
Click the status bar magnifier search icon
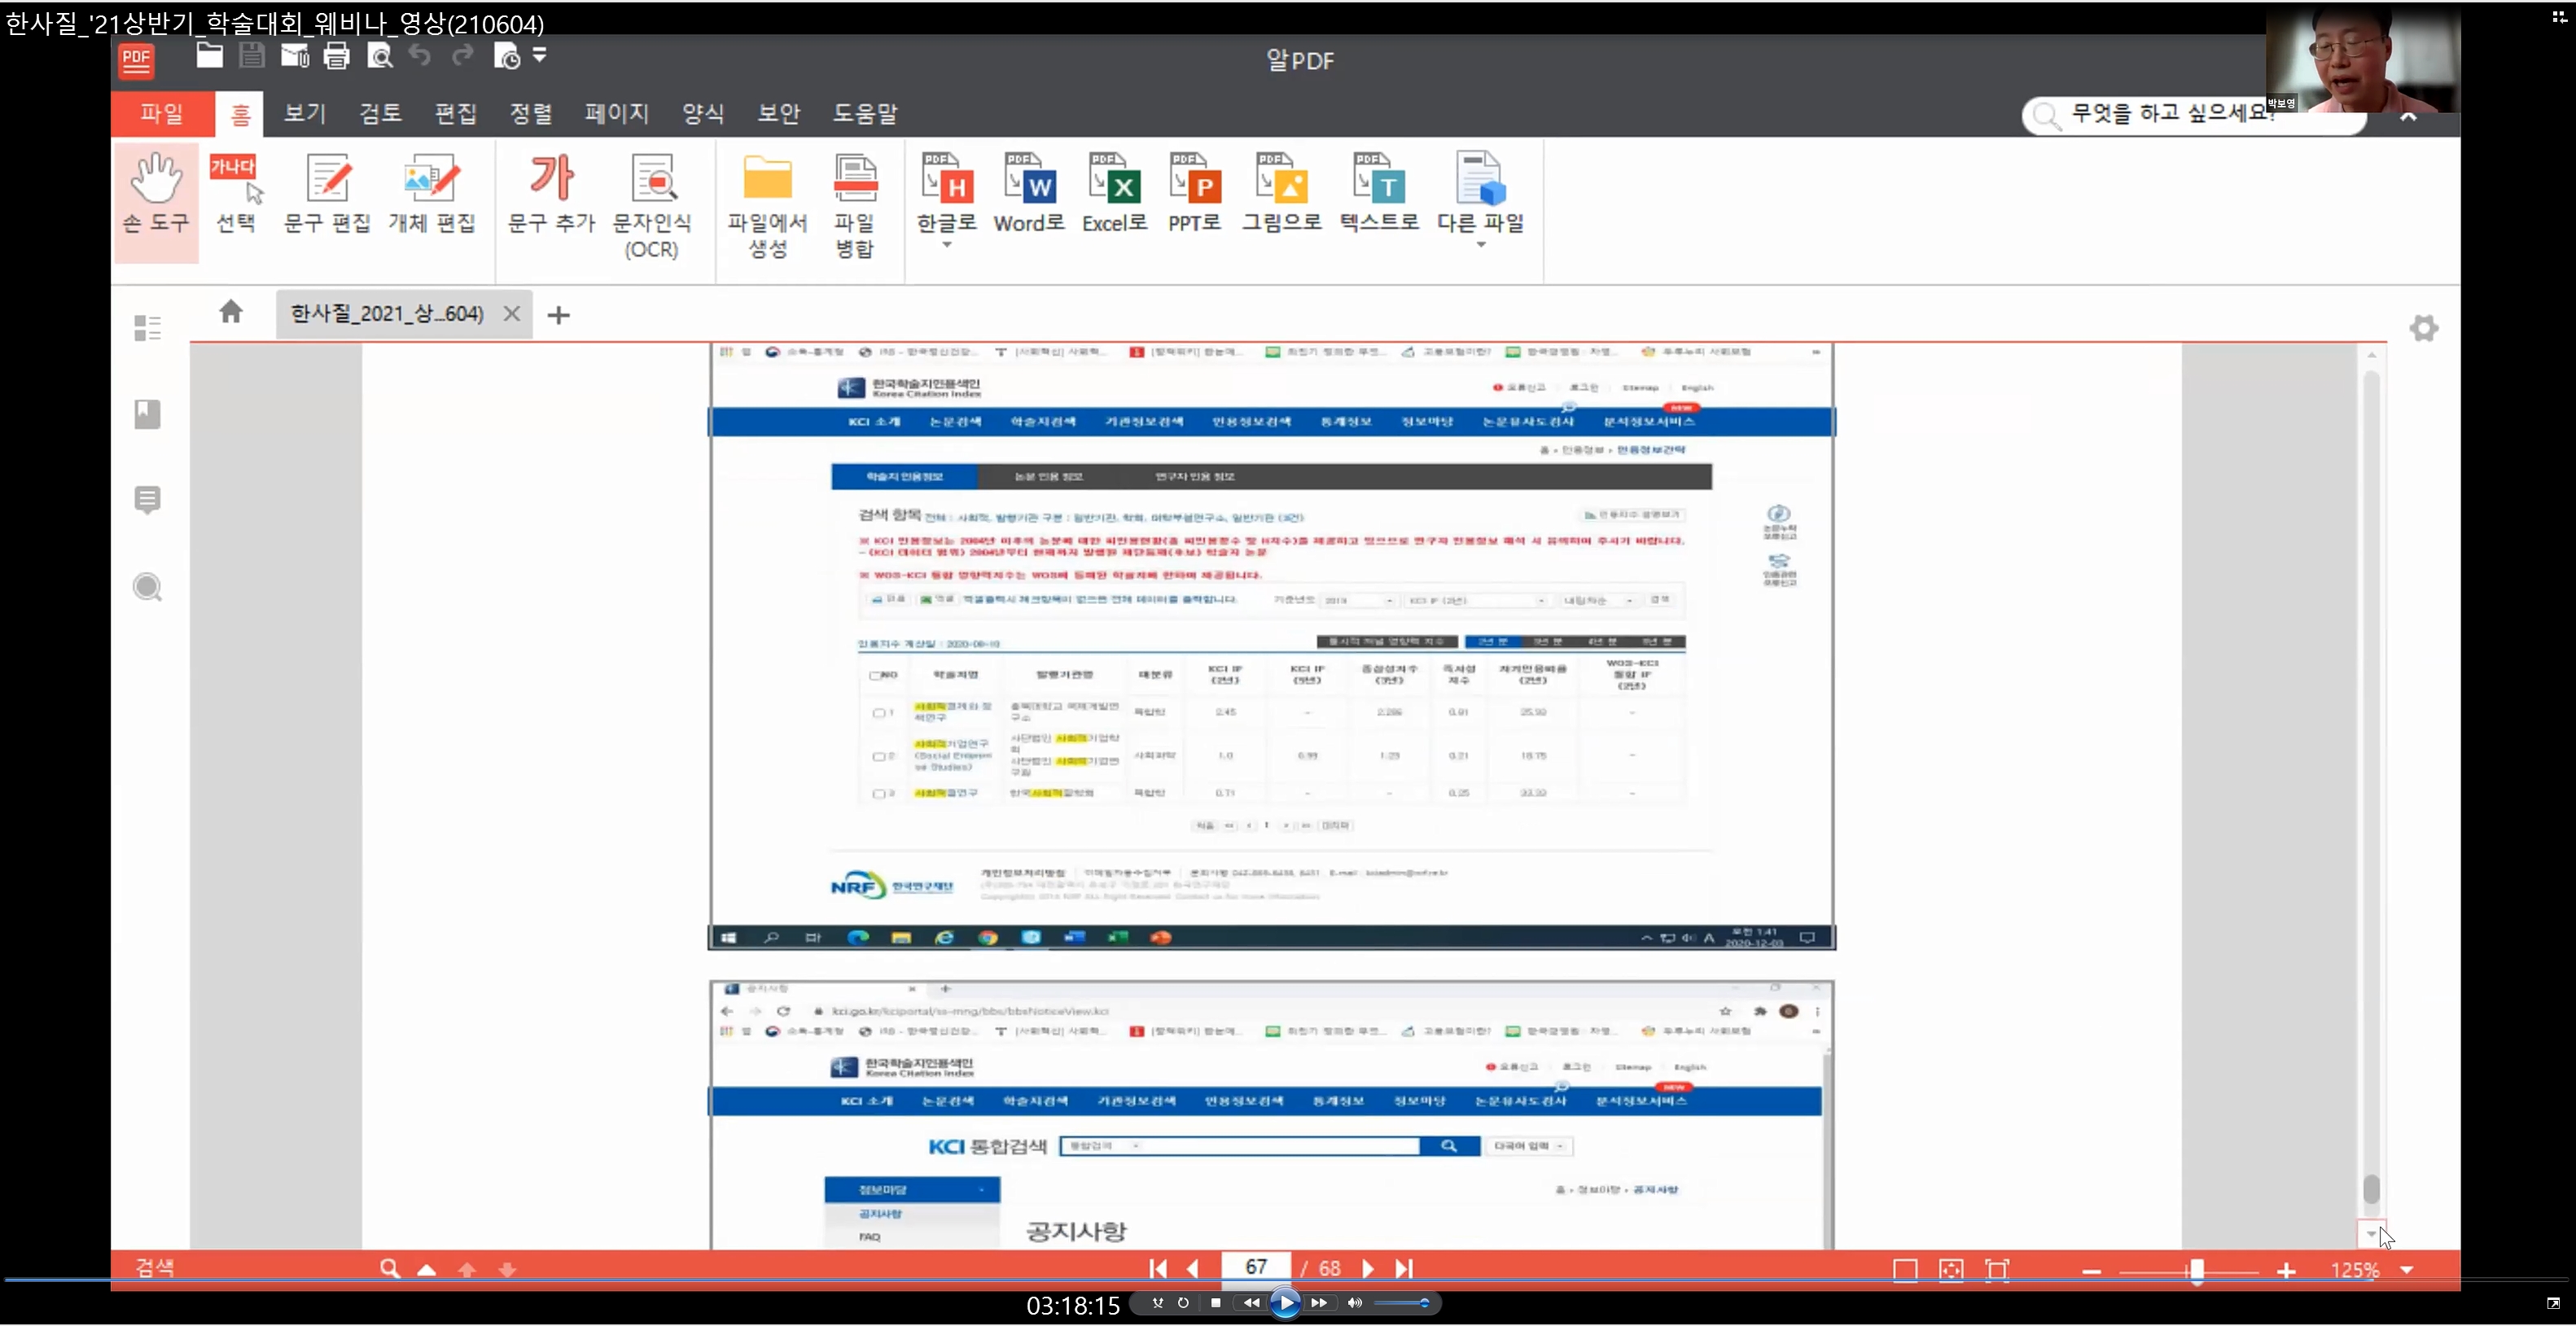pos(389,1269)
